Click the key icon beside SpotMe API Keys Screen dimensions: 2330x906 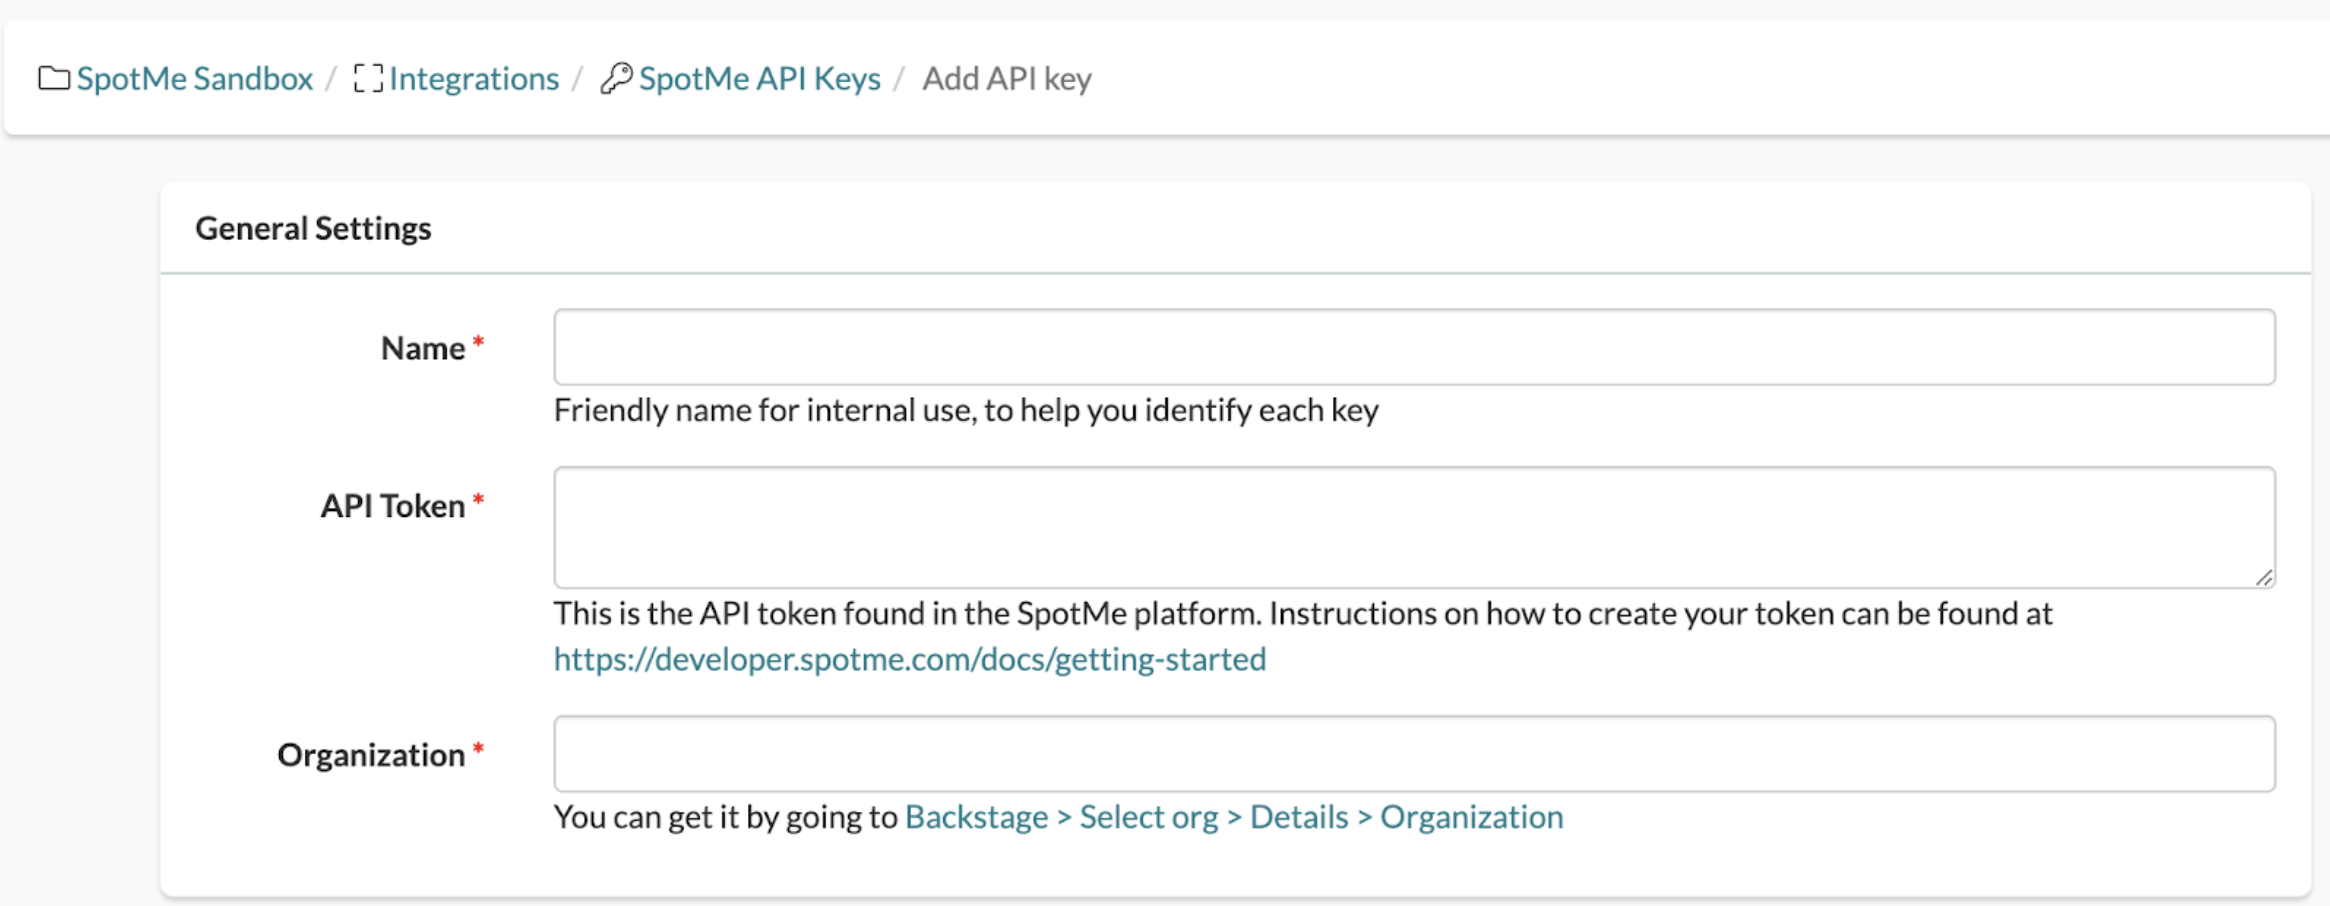tap(617, 78)
